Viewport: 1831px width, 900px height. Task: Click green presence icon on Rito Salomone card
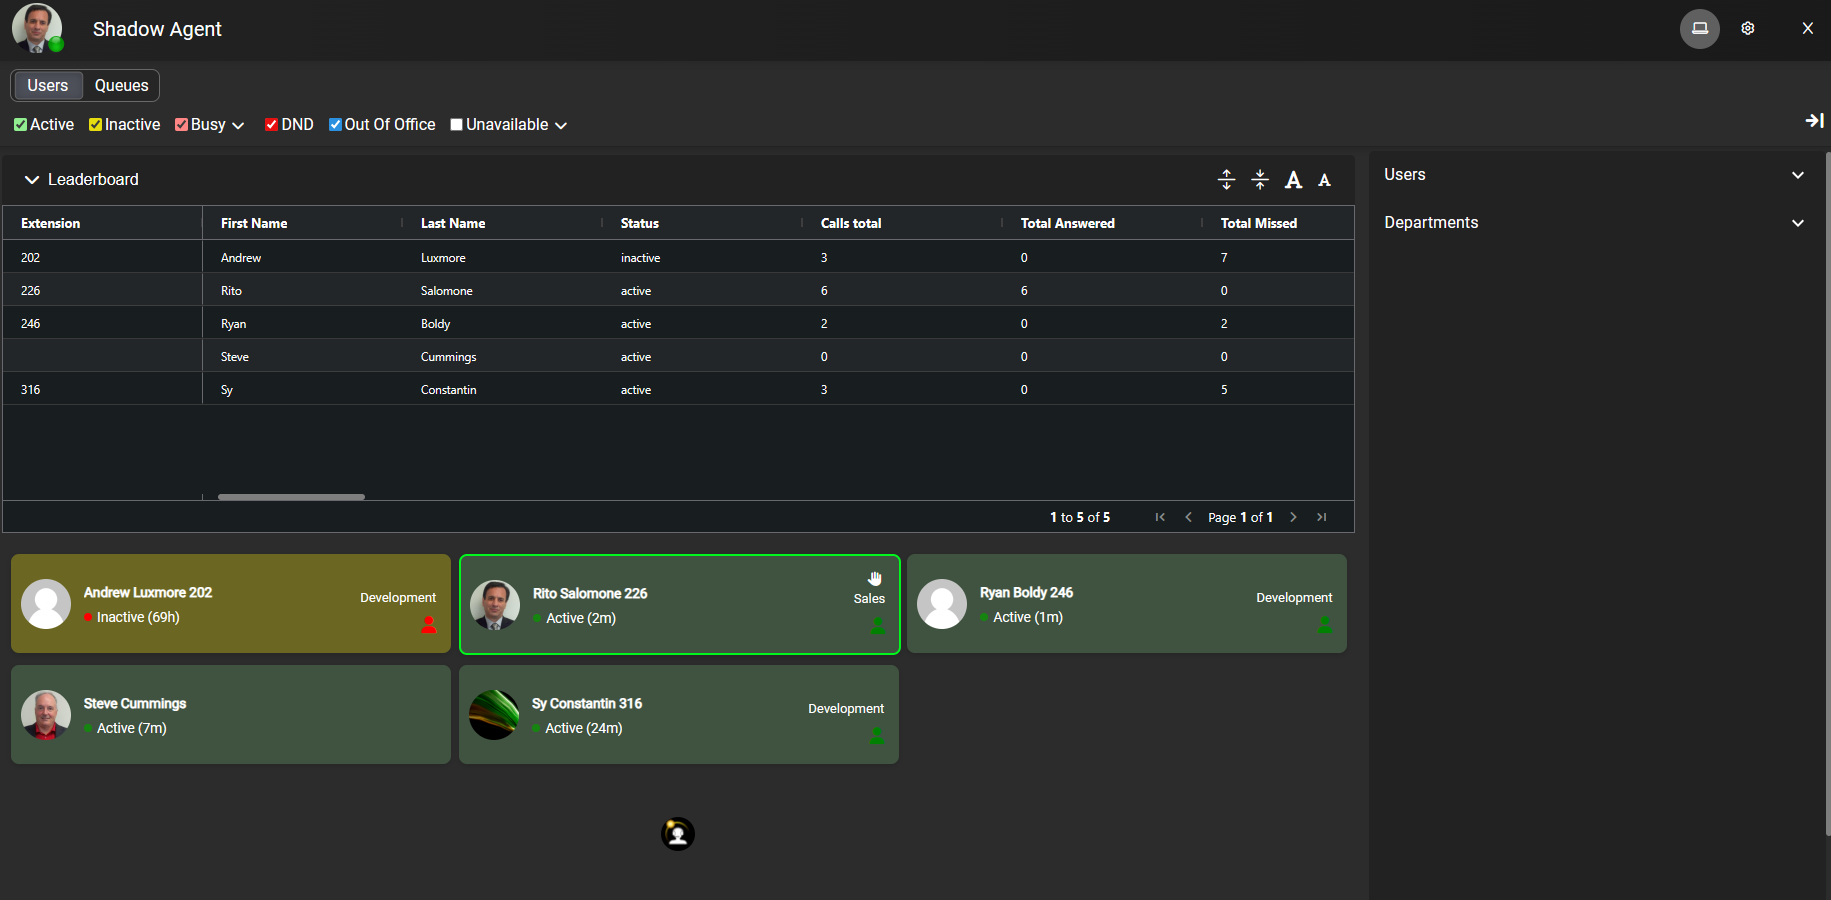coord(877,626)
